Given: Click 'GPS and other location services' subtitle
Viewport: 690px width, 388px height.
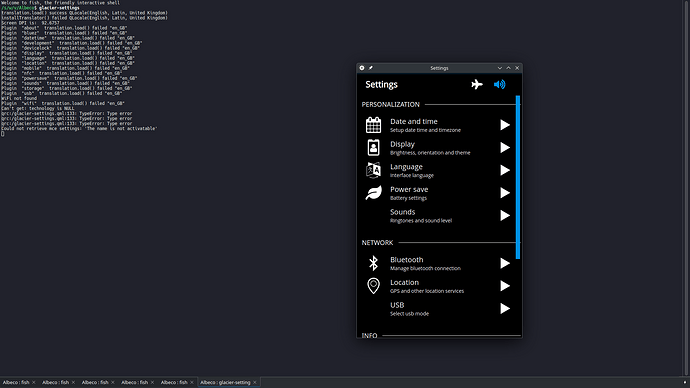Looking at the screenshot, I should tap(427, 291).
